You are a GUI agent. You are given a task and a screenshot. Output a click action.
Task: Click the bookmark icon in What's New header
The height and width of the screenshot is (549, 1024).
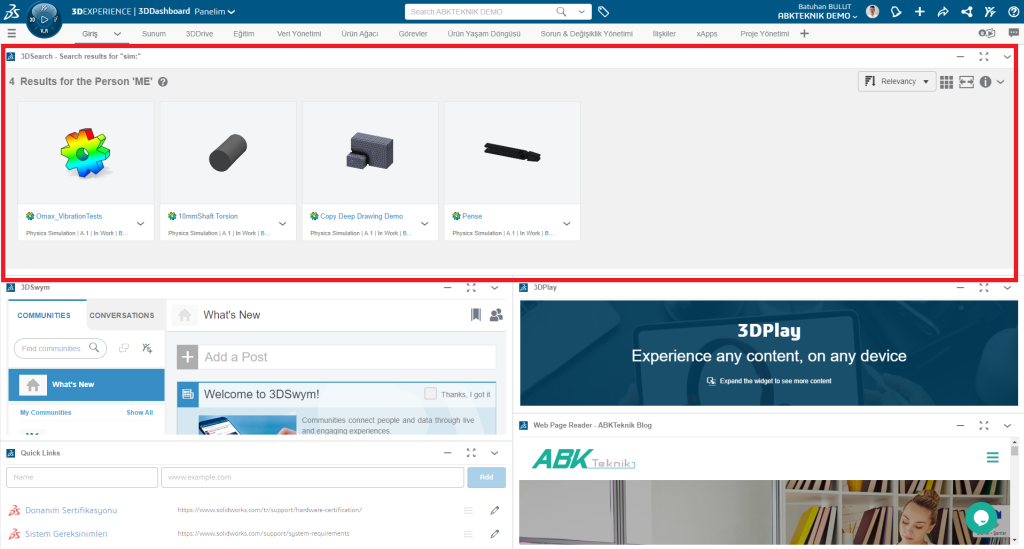476,315
